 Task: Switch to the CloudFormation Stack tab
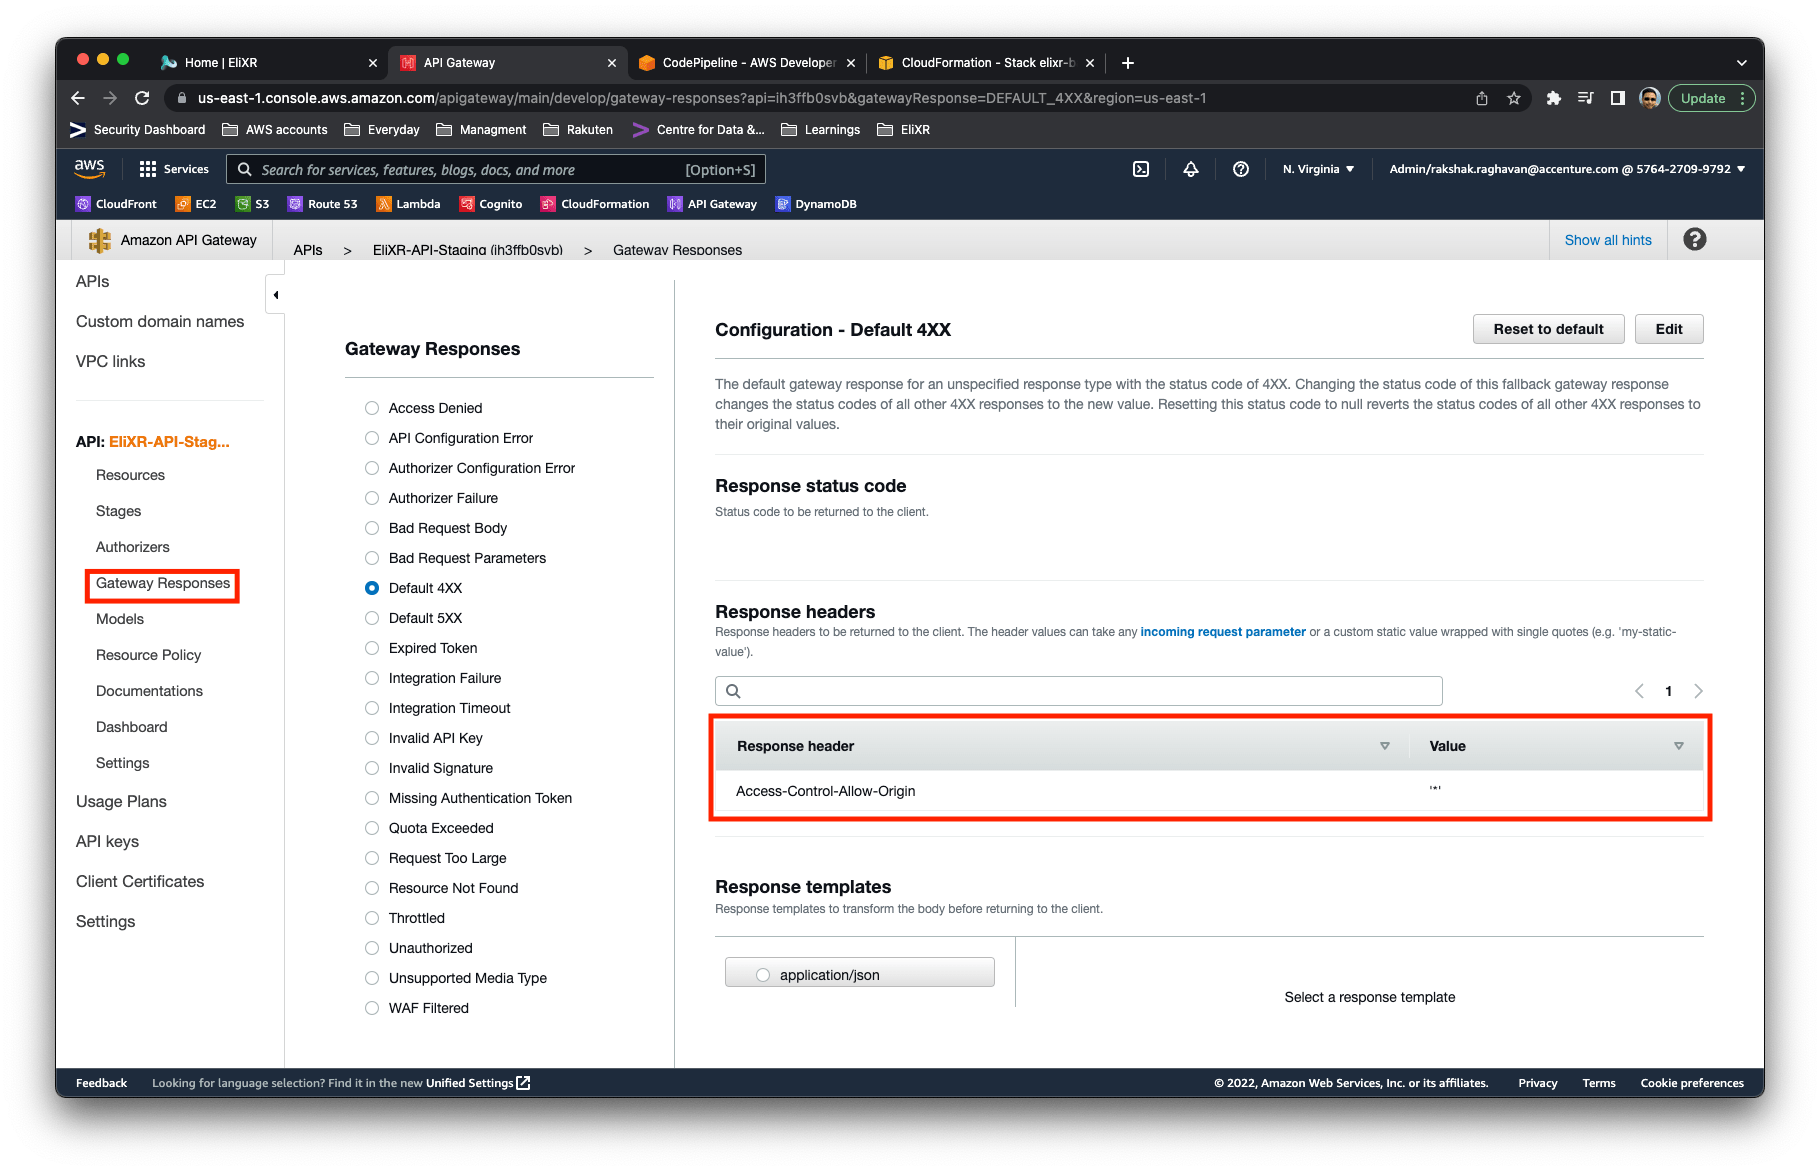point(987,62)
